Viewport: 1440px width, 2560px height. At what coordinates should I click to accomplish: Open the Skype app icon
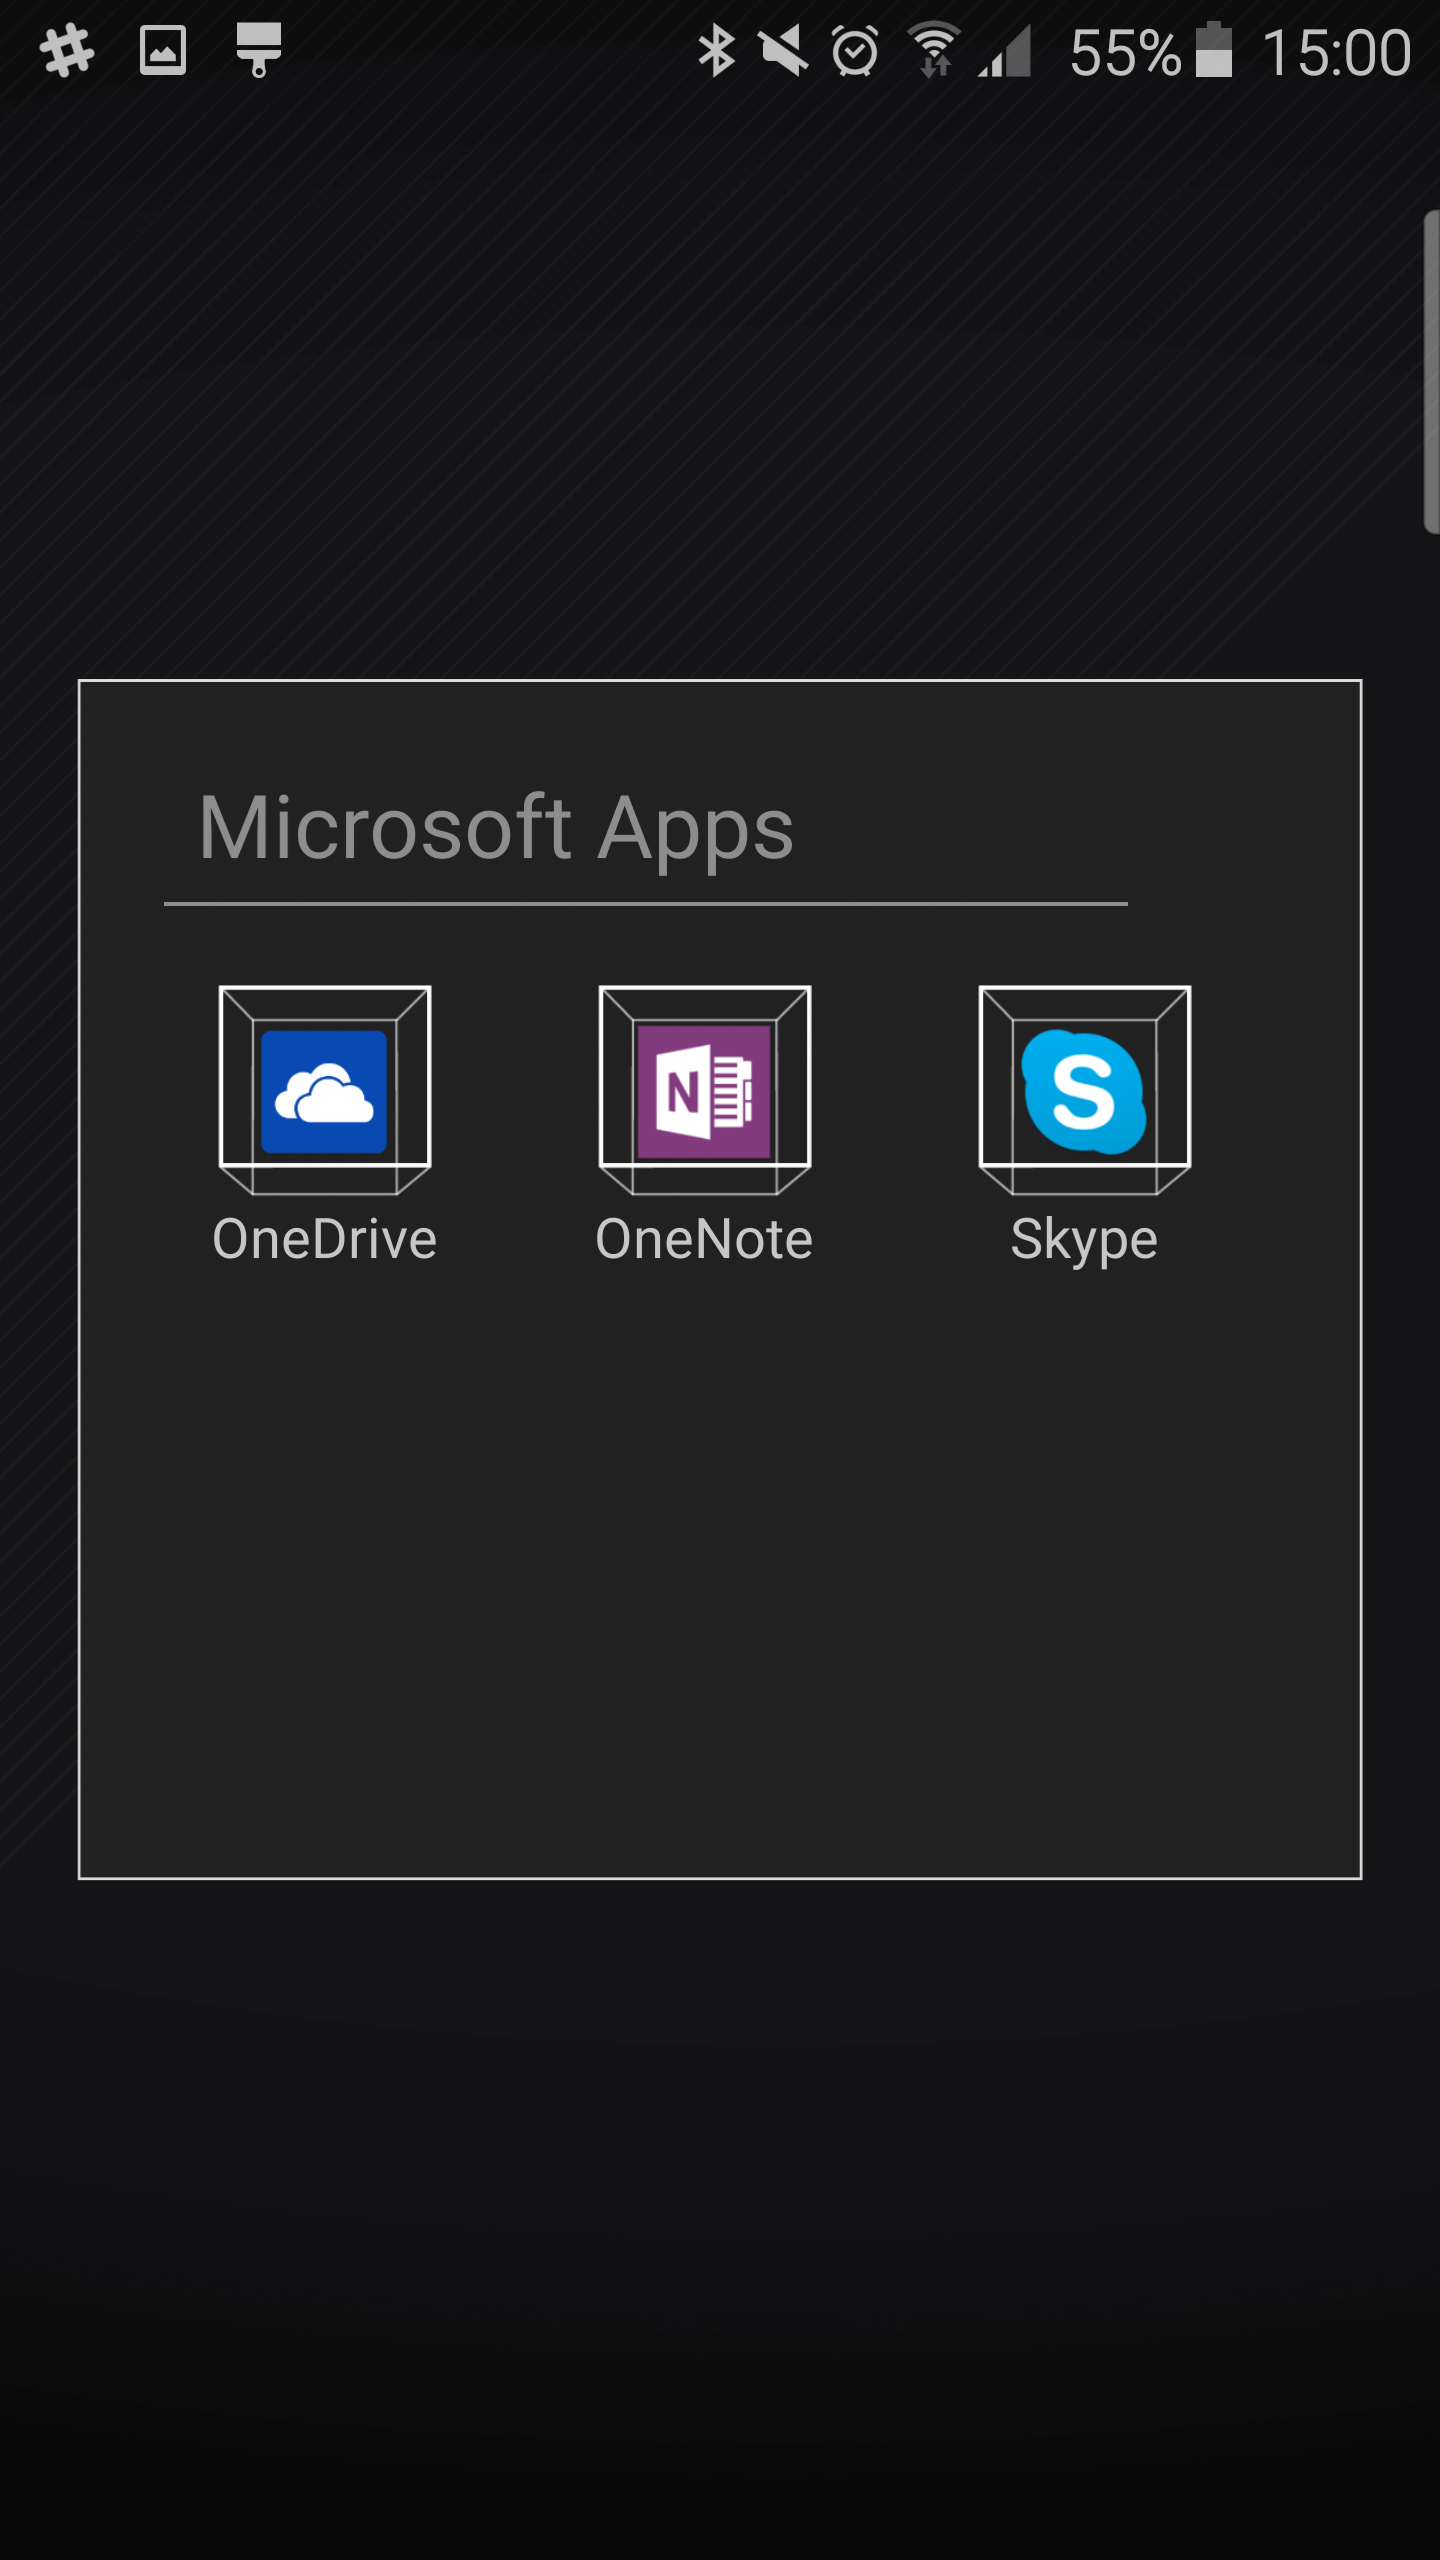[x=1084, y=1090]
